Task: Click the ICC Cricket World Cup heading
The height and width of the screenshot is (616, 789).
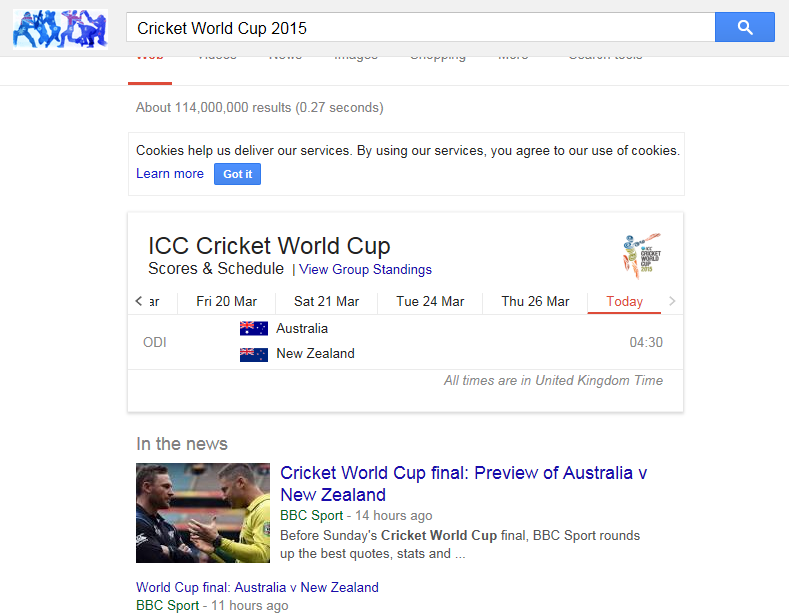Action: 269,246
